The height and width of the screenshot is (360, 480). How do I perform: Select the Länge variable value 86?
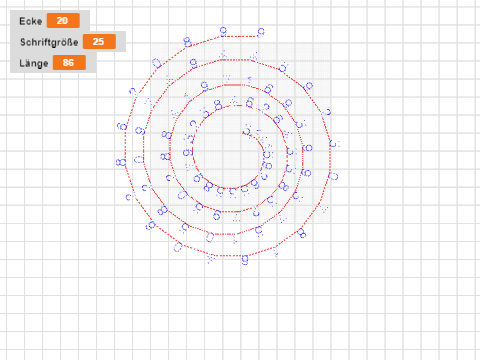pos(69,63)
